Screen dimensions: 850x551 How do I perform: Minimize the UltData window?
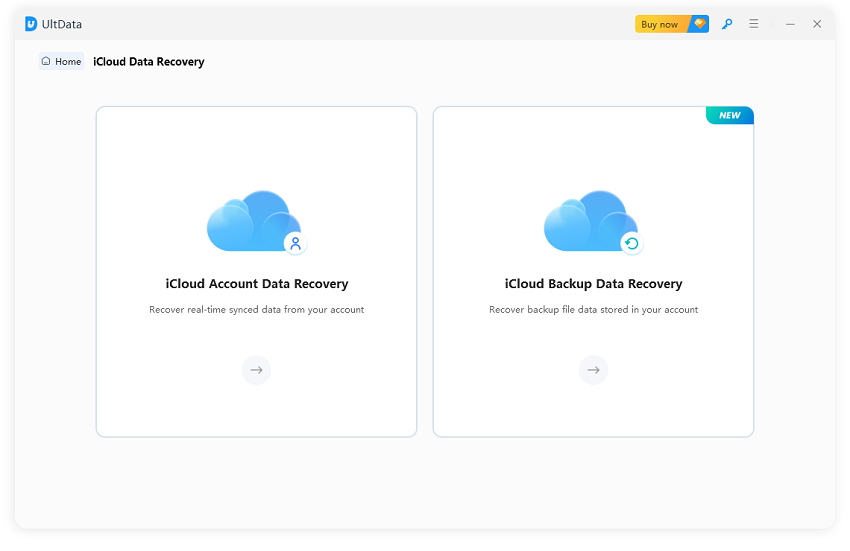tap(790, 24)
